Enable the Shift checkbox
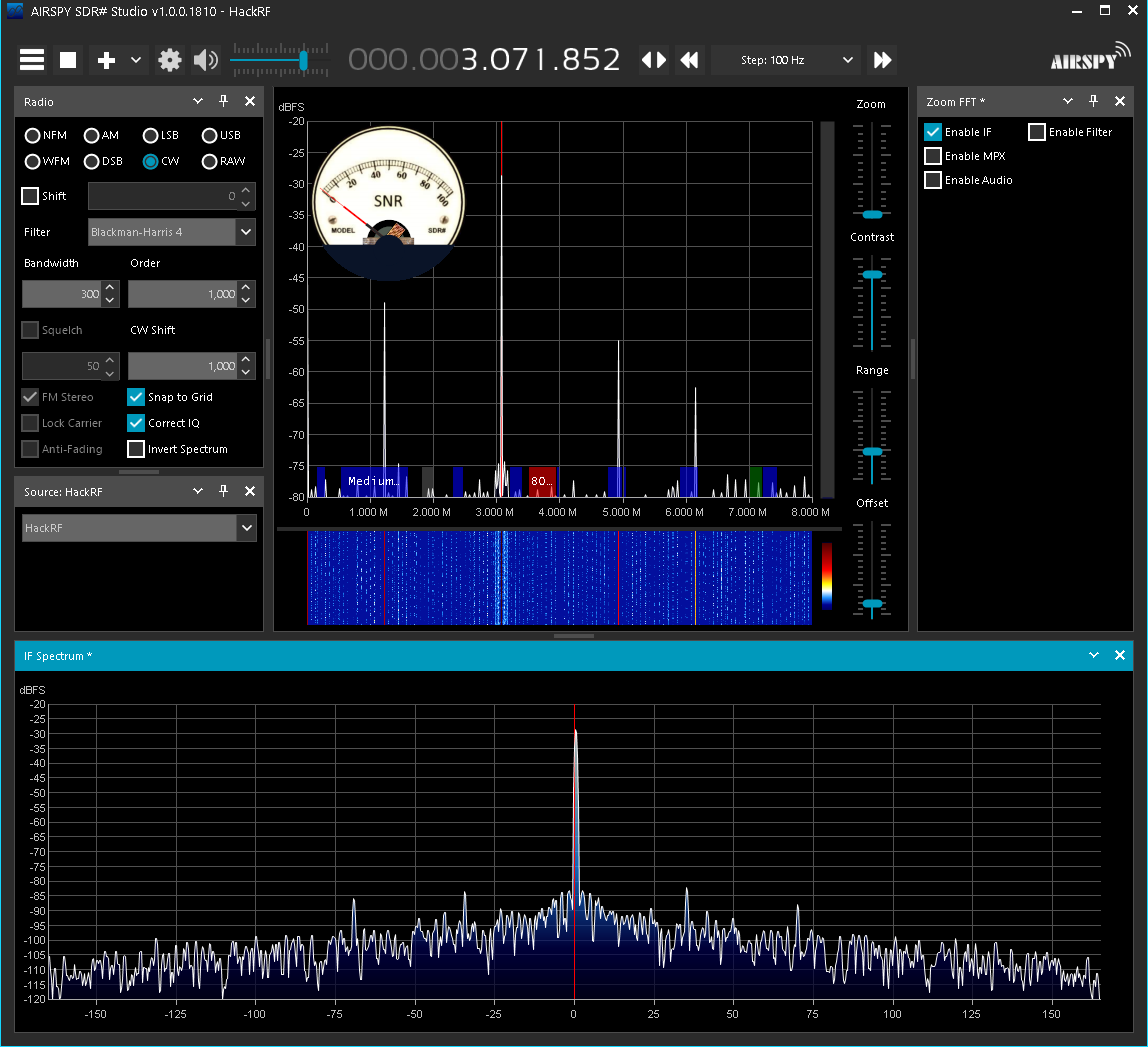The image size is (1148, 1047). (30, 196)
